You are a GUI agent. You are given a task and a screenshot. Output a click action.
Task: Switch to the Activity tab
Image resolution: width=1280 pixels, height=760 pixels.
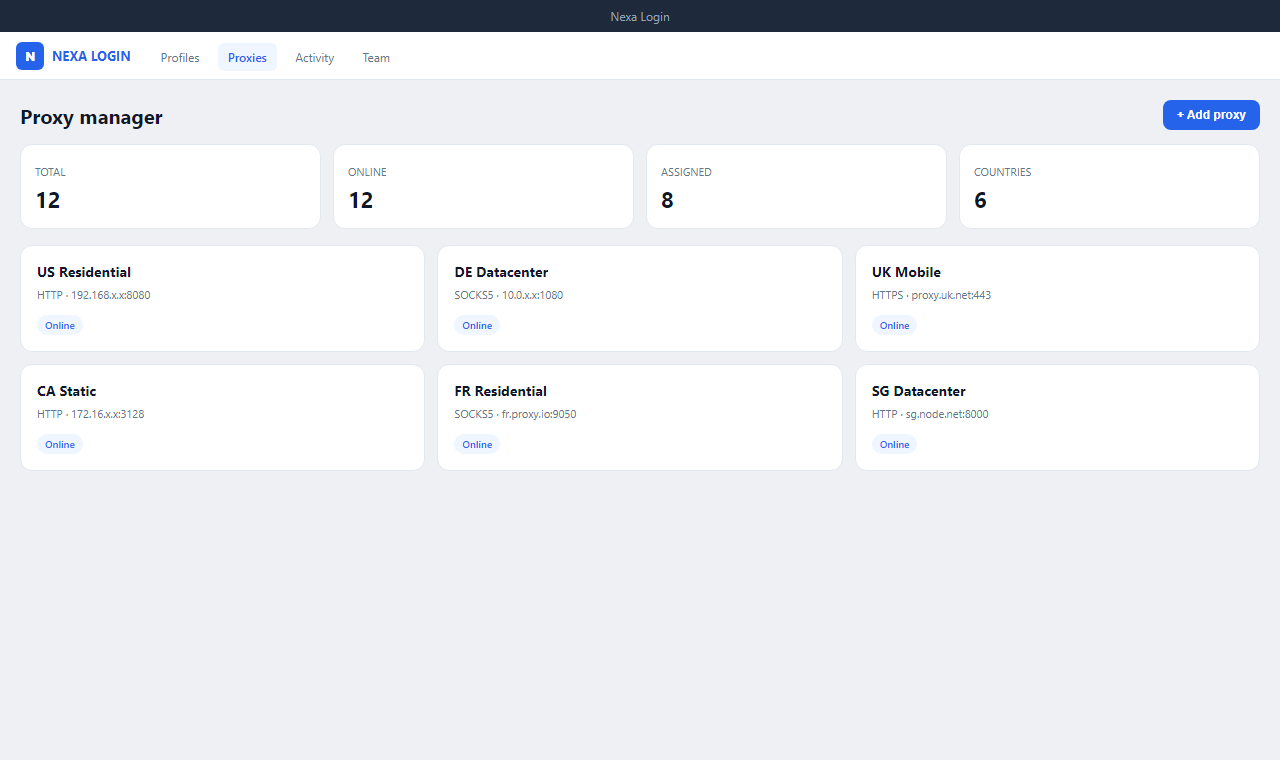(x=314, y=57)
